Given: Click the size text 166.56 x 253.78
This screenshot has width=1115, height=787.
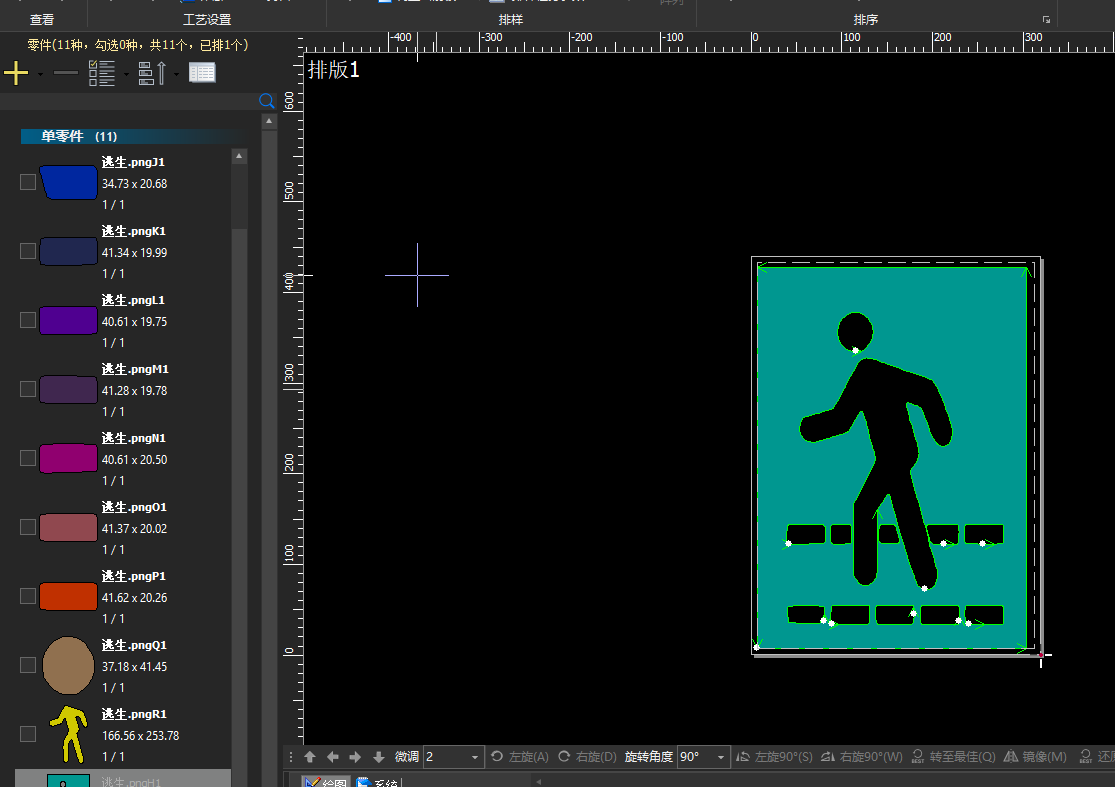Looking at the screenshot, I should click(141, 736).
